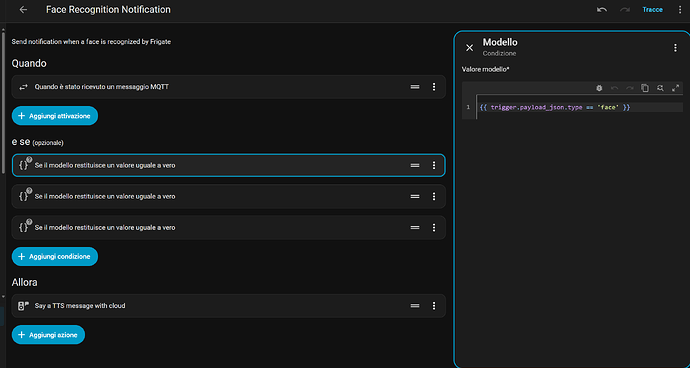Grab the MQTT trigger reorder handle
This screenshot has height=368, width=690.
click(x=415, y=87)
